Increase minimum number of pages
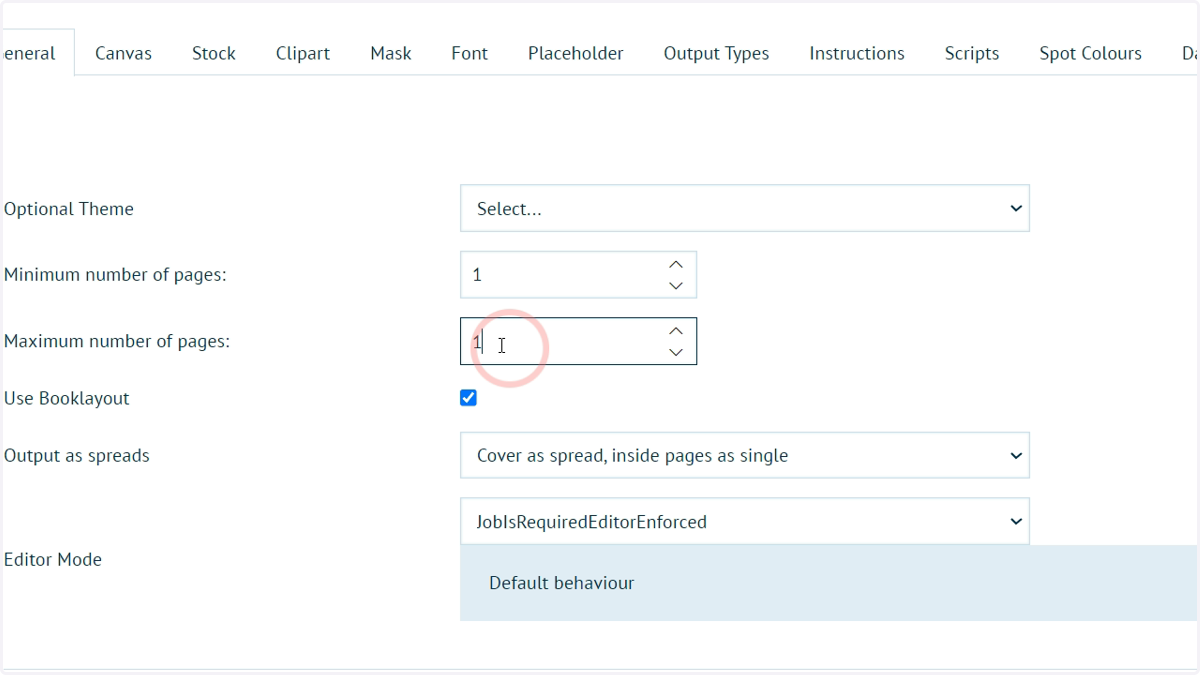 (x=676, y=264)
